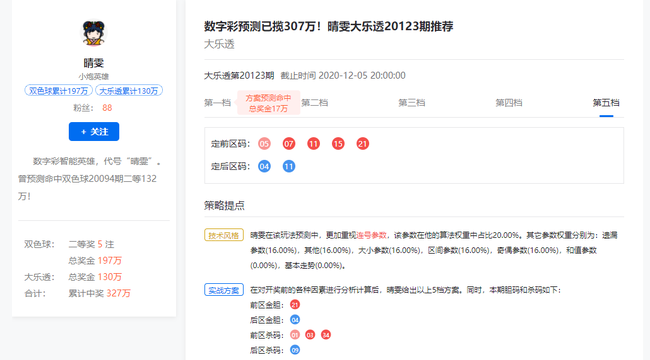The width and height of the screenshot is (650, 360).
Task: Switch to the 第一档 tab
Action: coord(218,102)
